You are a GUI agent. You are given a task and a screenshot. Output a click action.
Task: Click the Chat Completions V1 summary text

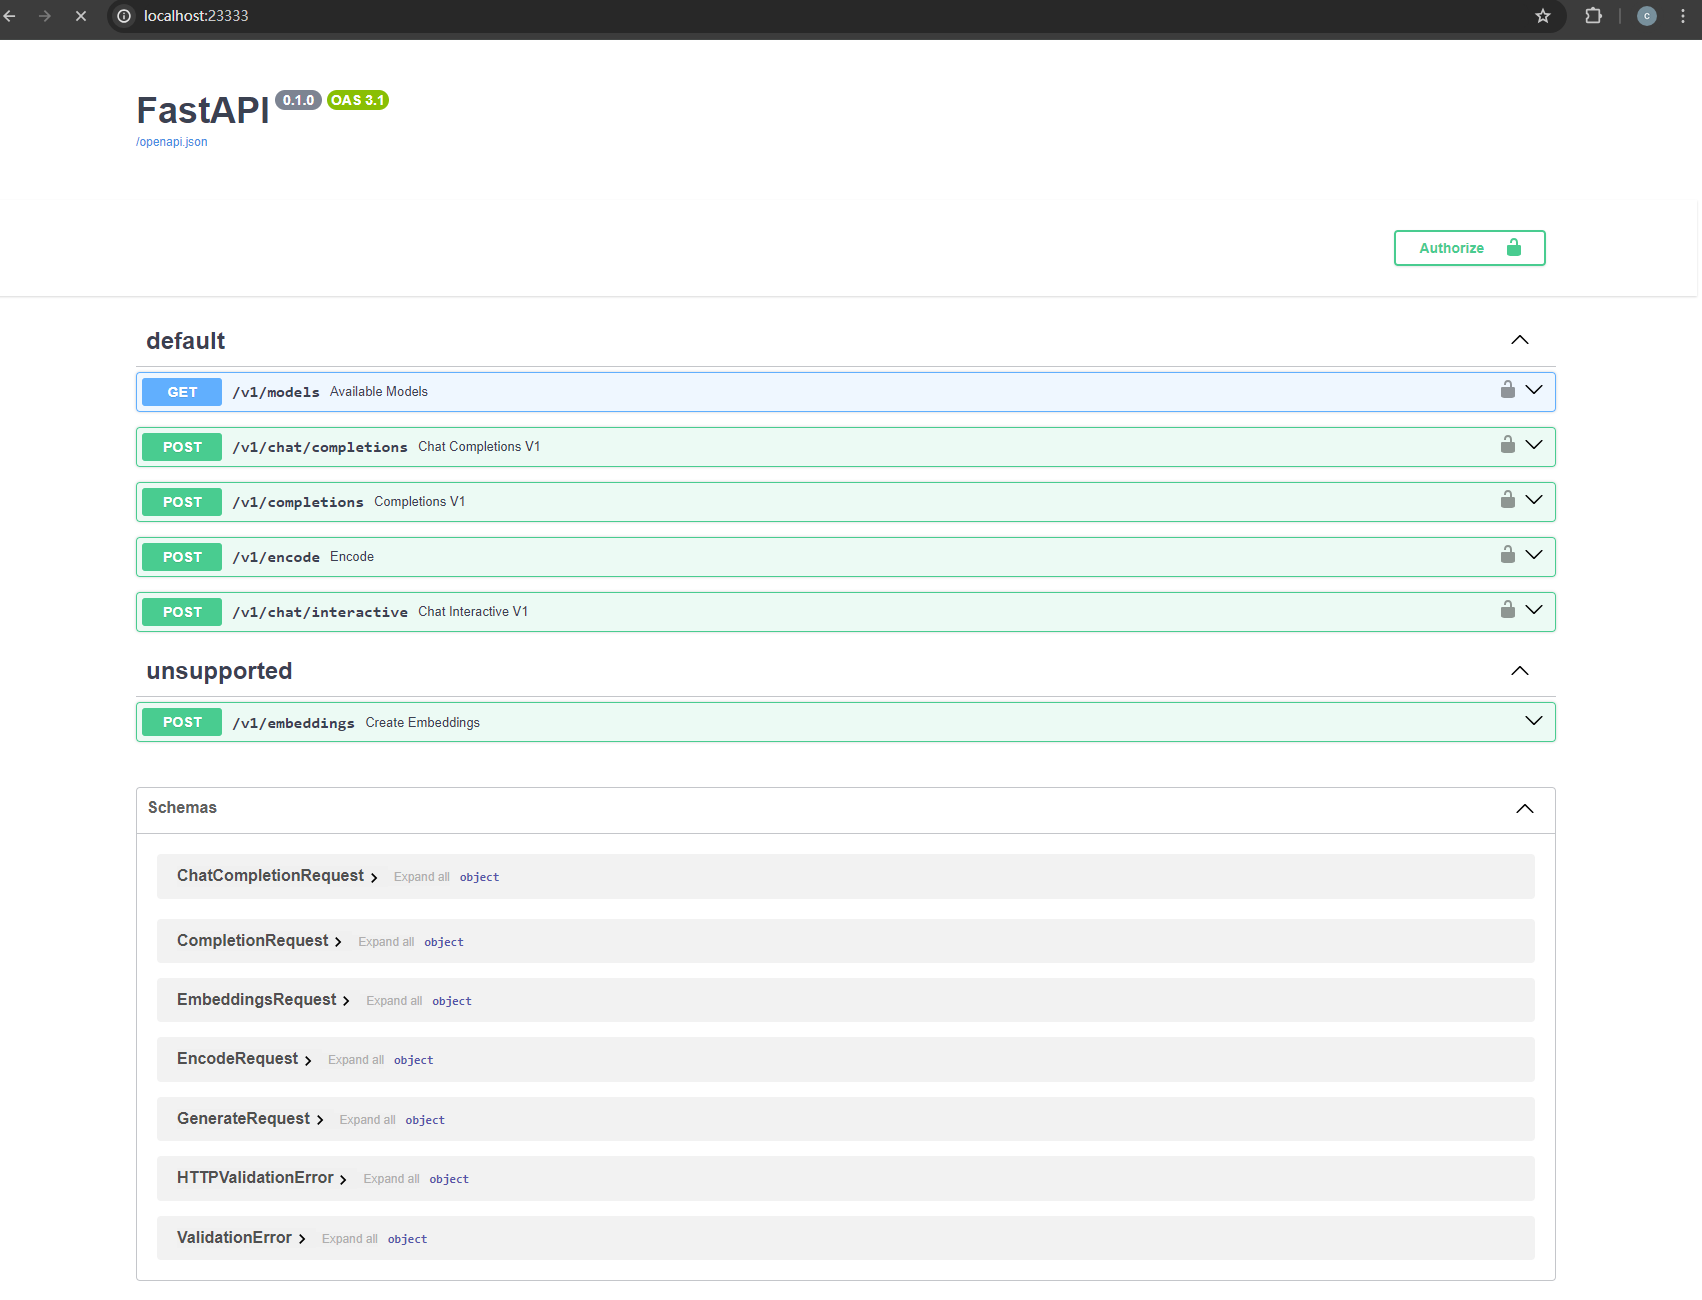click(479, 447)
